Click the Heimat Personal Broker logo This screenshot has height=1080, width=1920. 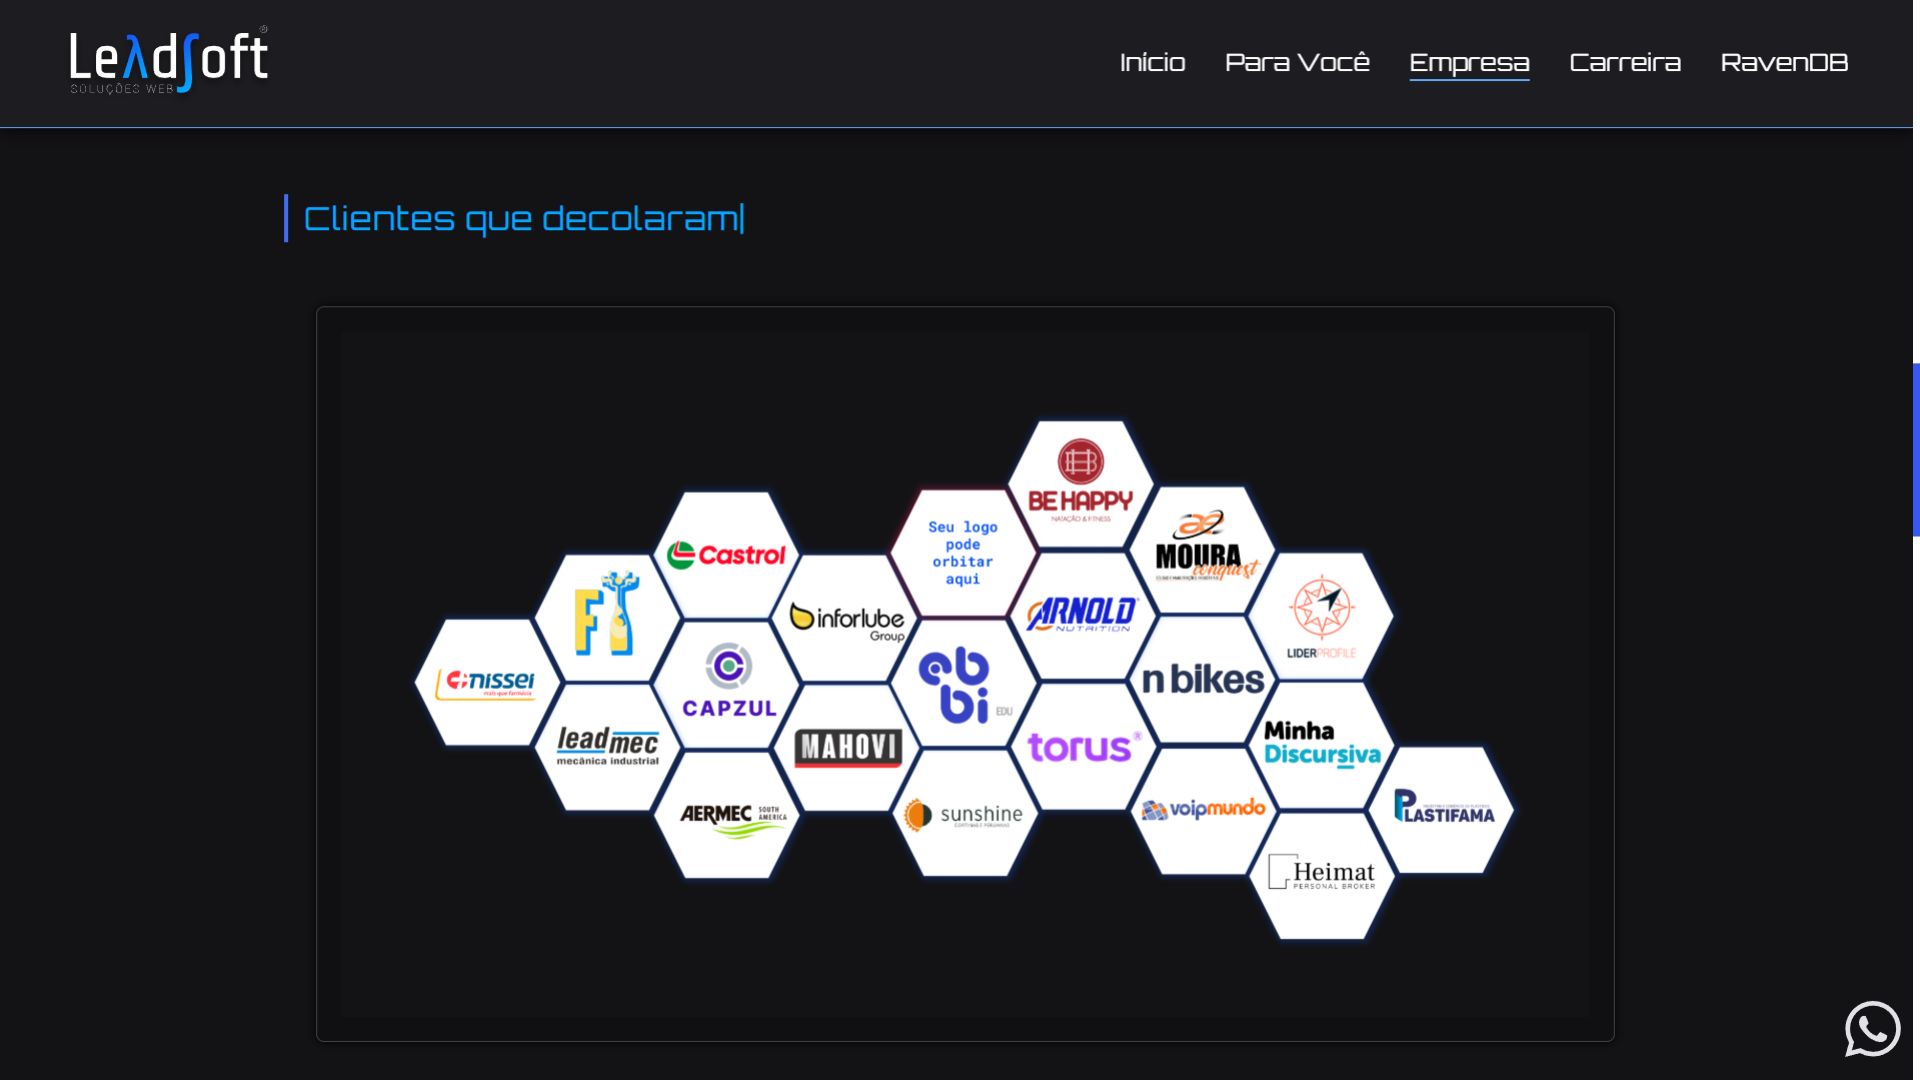(1321, 873)
